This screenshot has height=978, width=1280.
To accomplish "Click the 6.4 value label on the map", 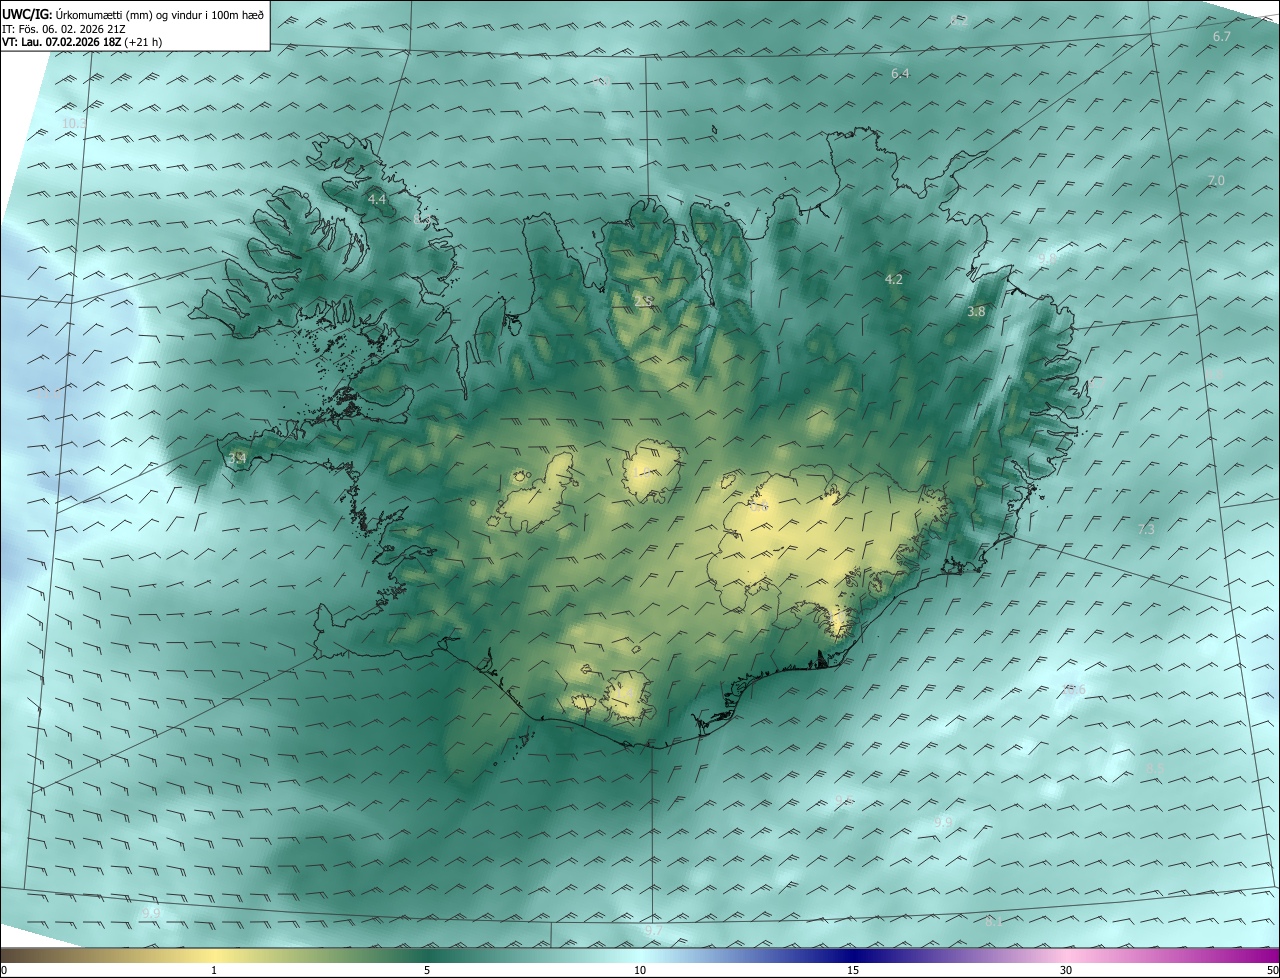I will (899, 74).
